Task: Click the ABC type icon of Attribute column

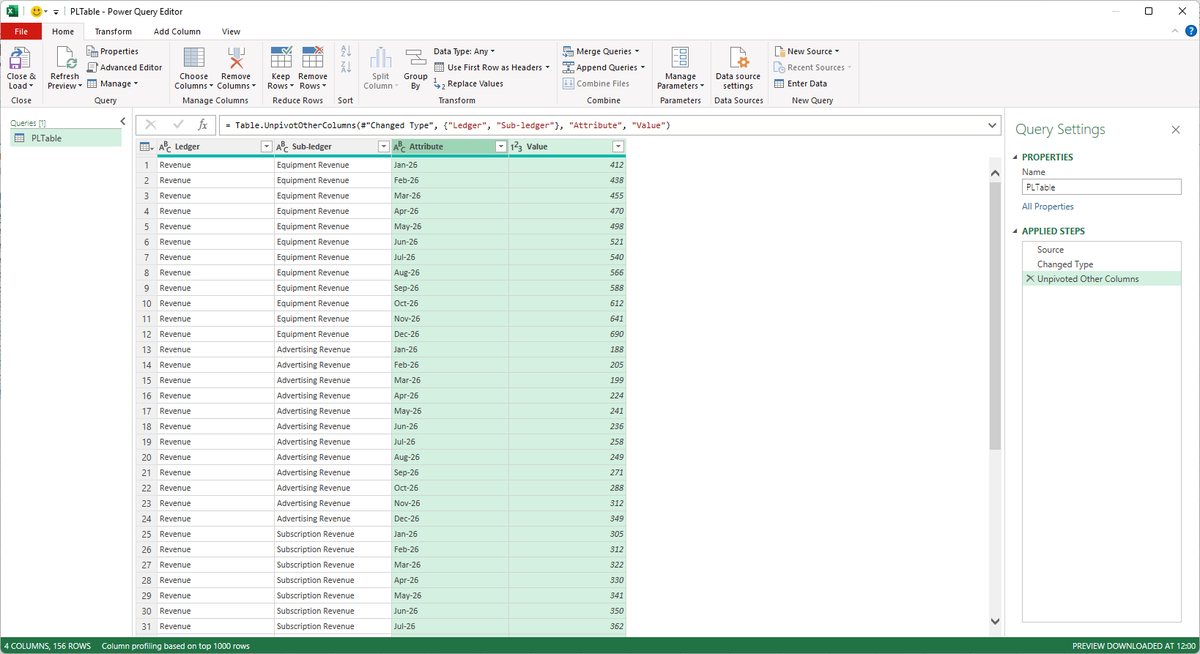Action: [400, 147]
